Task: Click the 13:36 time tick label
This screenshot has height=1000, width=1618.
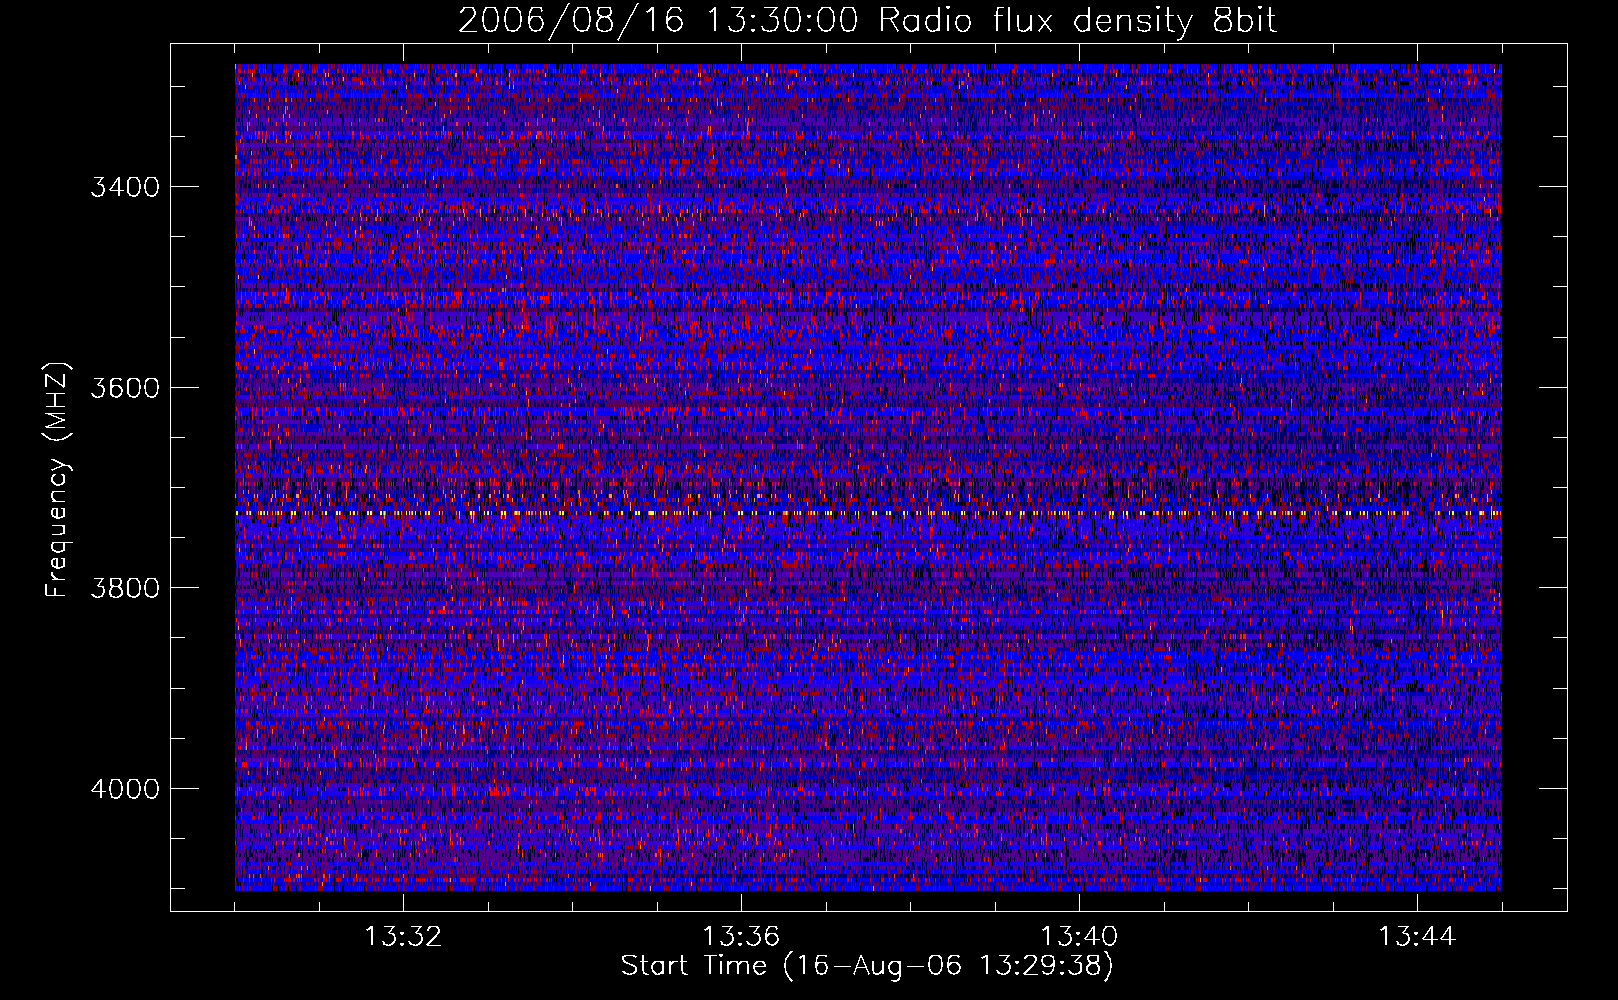Action: [x=741, y=937]
